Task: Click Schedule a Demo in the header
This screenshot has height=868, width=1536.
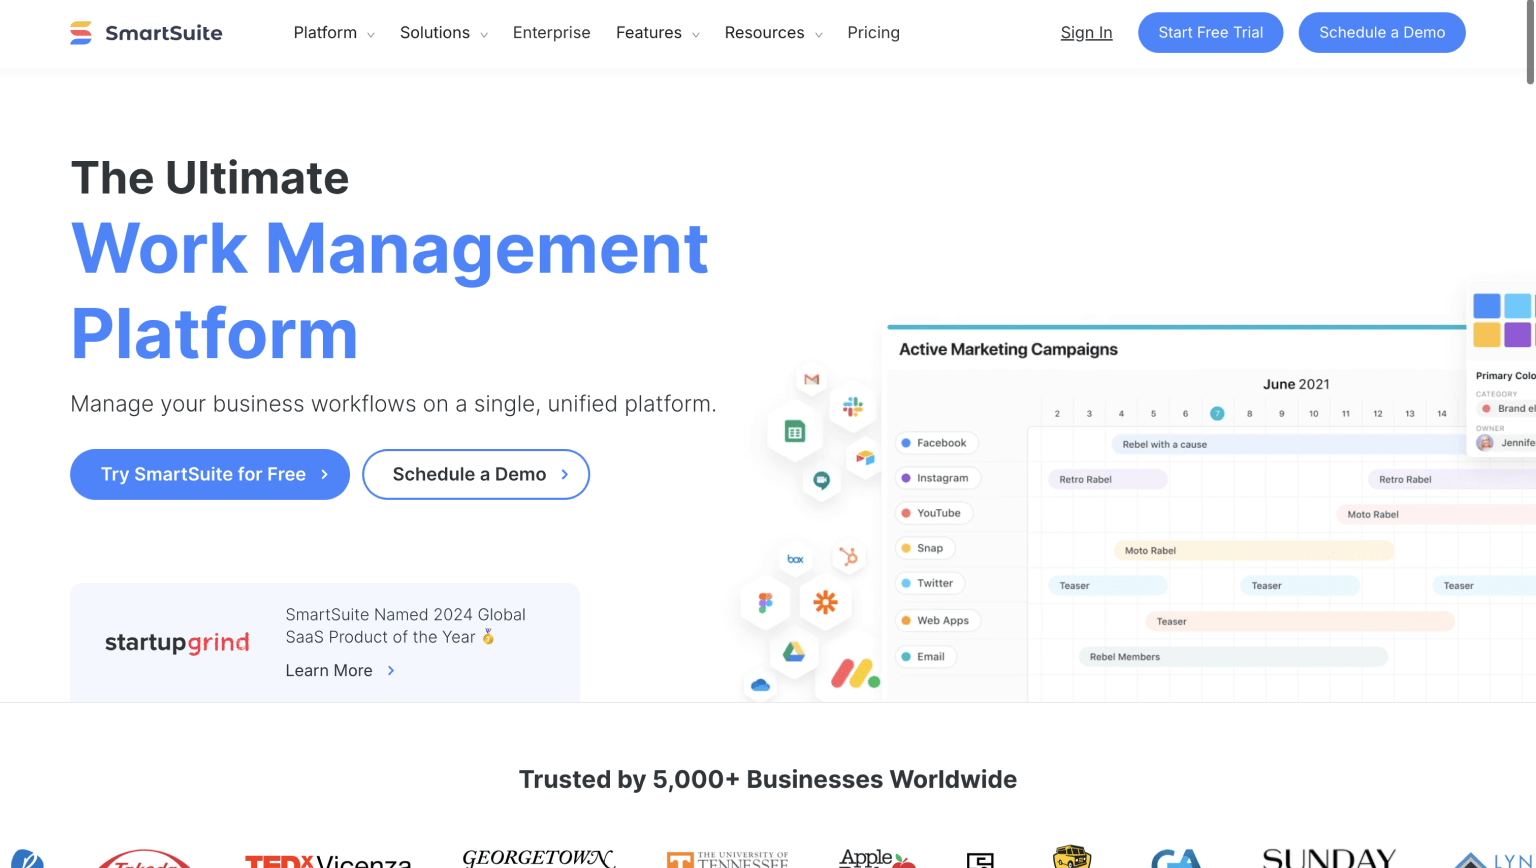Action: (x=1382, y=33)
